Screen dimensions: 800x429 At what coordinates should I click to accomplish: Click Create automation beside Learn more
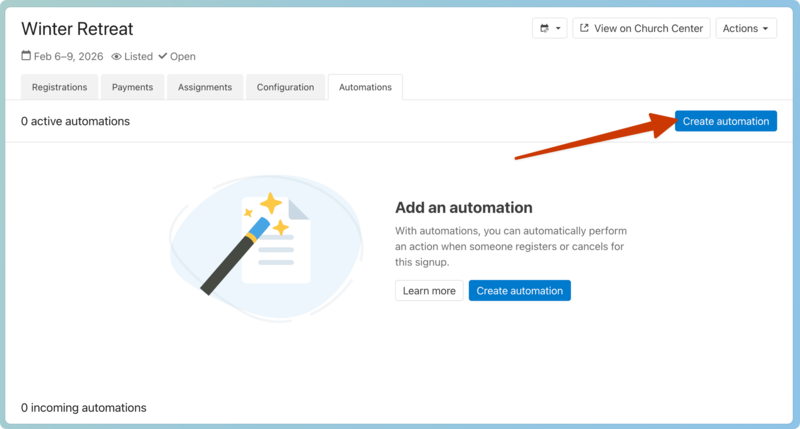pyautogui.click(x=519, y=291)
